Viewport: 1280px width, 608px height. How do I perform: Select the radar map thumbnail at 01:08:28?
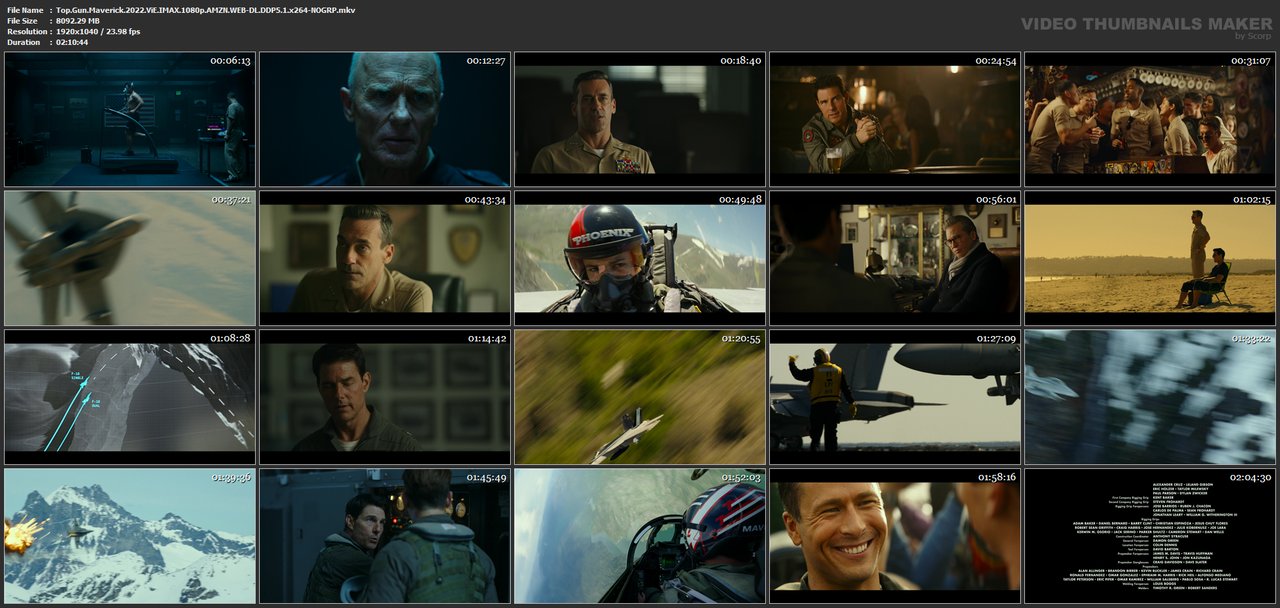(x=130, y=397)
